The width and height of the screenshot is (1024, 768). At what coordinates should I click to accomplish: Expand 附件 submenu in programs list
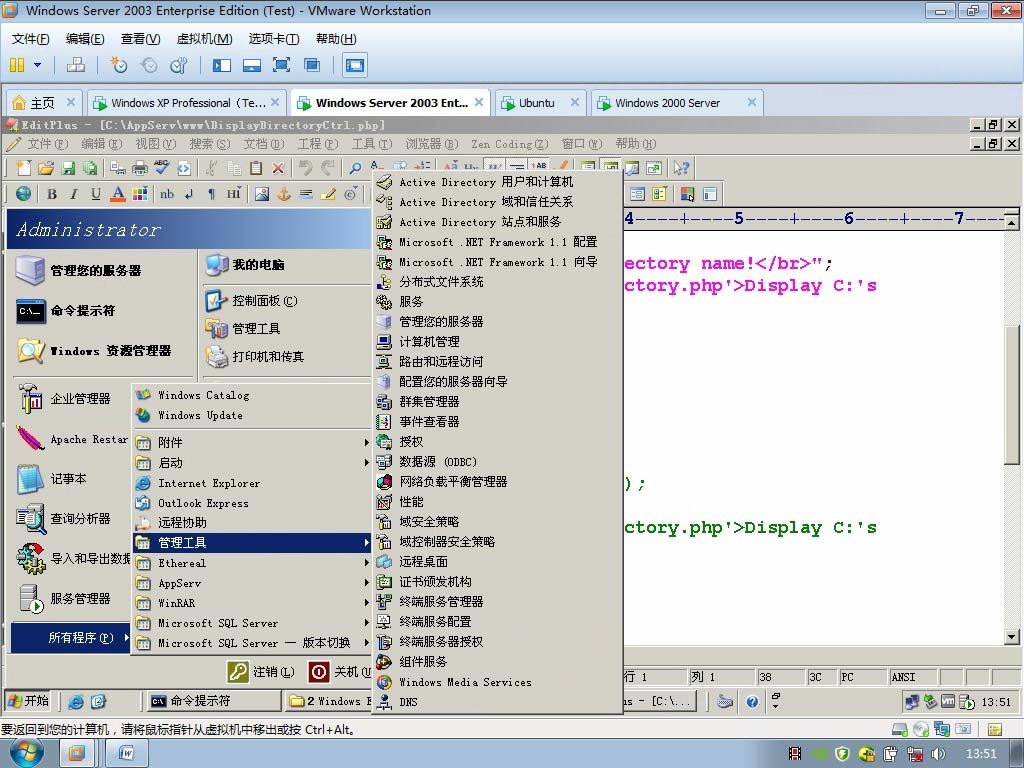pos(252,442)
